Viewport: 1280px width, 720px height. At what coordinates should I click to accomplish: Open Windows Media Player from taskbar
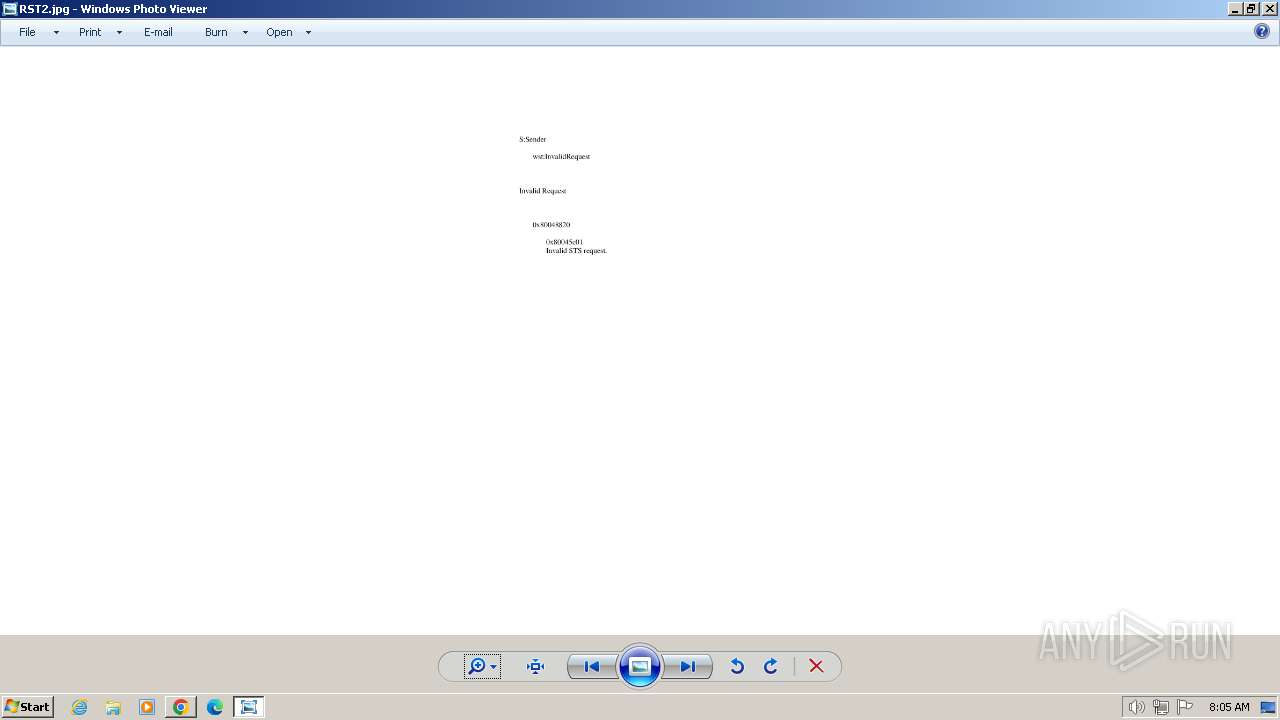click(147, 707)
